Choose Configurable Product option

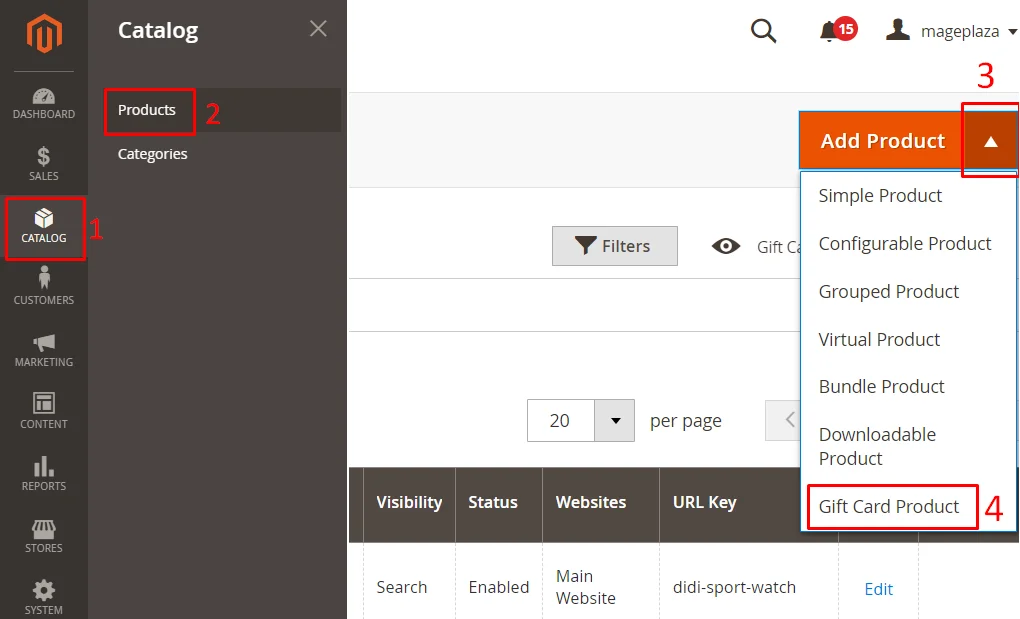pos(905,244)
